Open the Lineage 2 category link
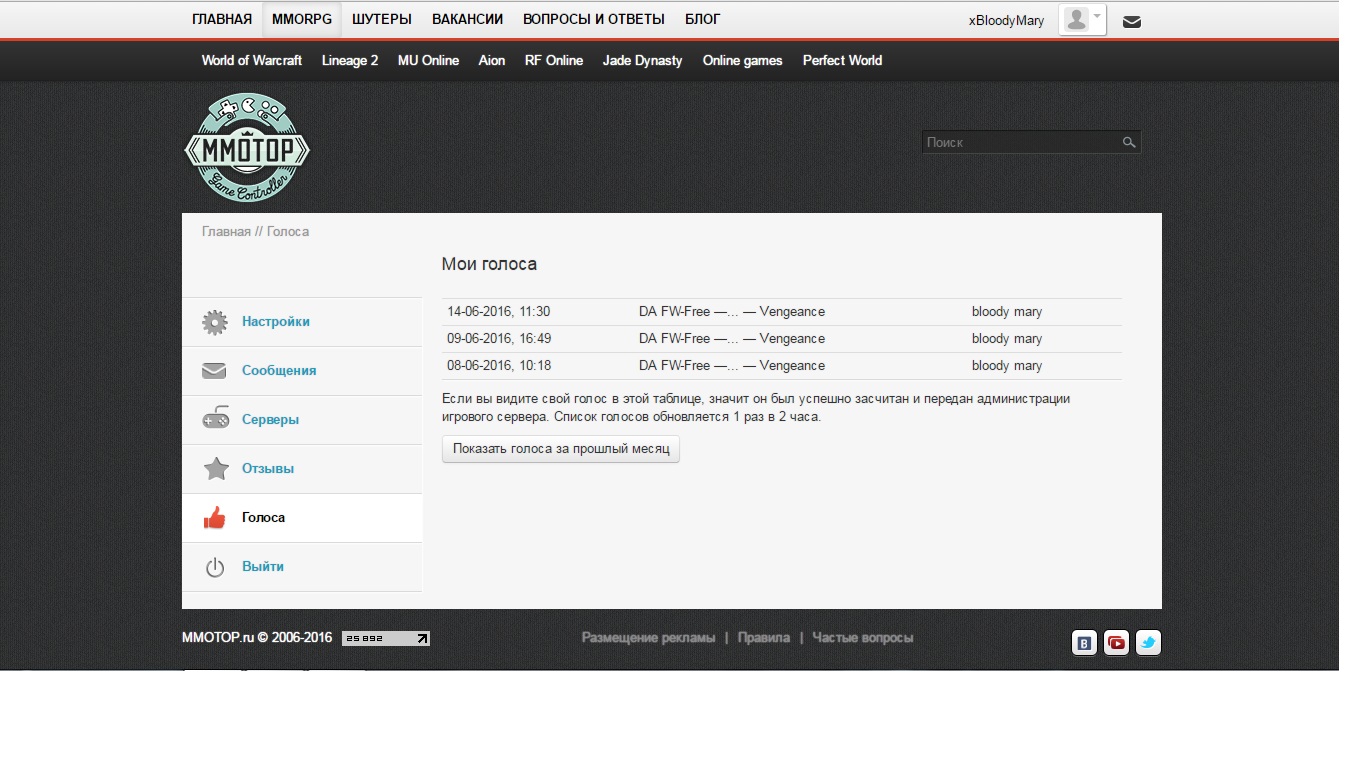Screen dimensions: 1360x768 (x=350, y=60)
